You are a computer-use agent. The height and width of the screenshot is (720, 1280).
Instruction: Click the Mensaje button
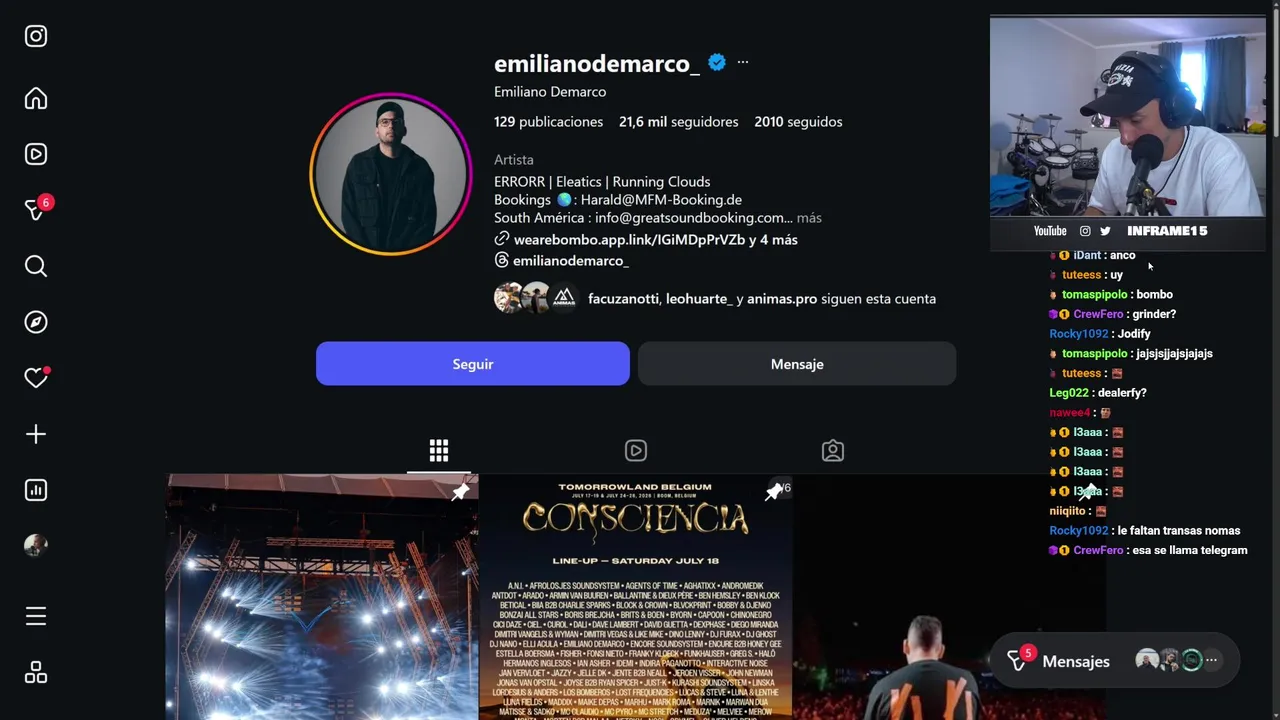pyautogui.click(x=797, y=364)
